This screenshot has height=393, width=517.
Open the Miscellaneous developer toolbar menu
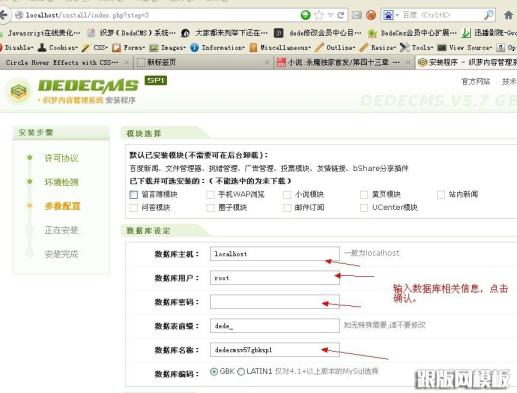coord(280,48)
